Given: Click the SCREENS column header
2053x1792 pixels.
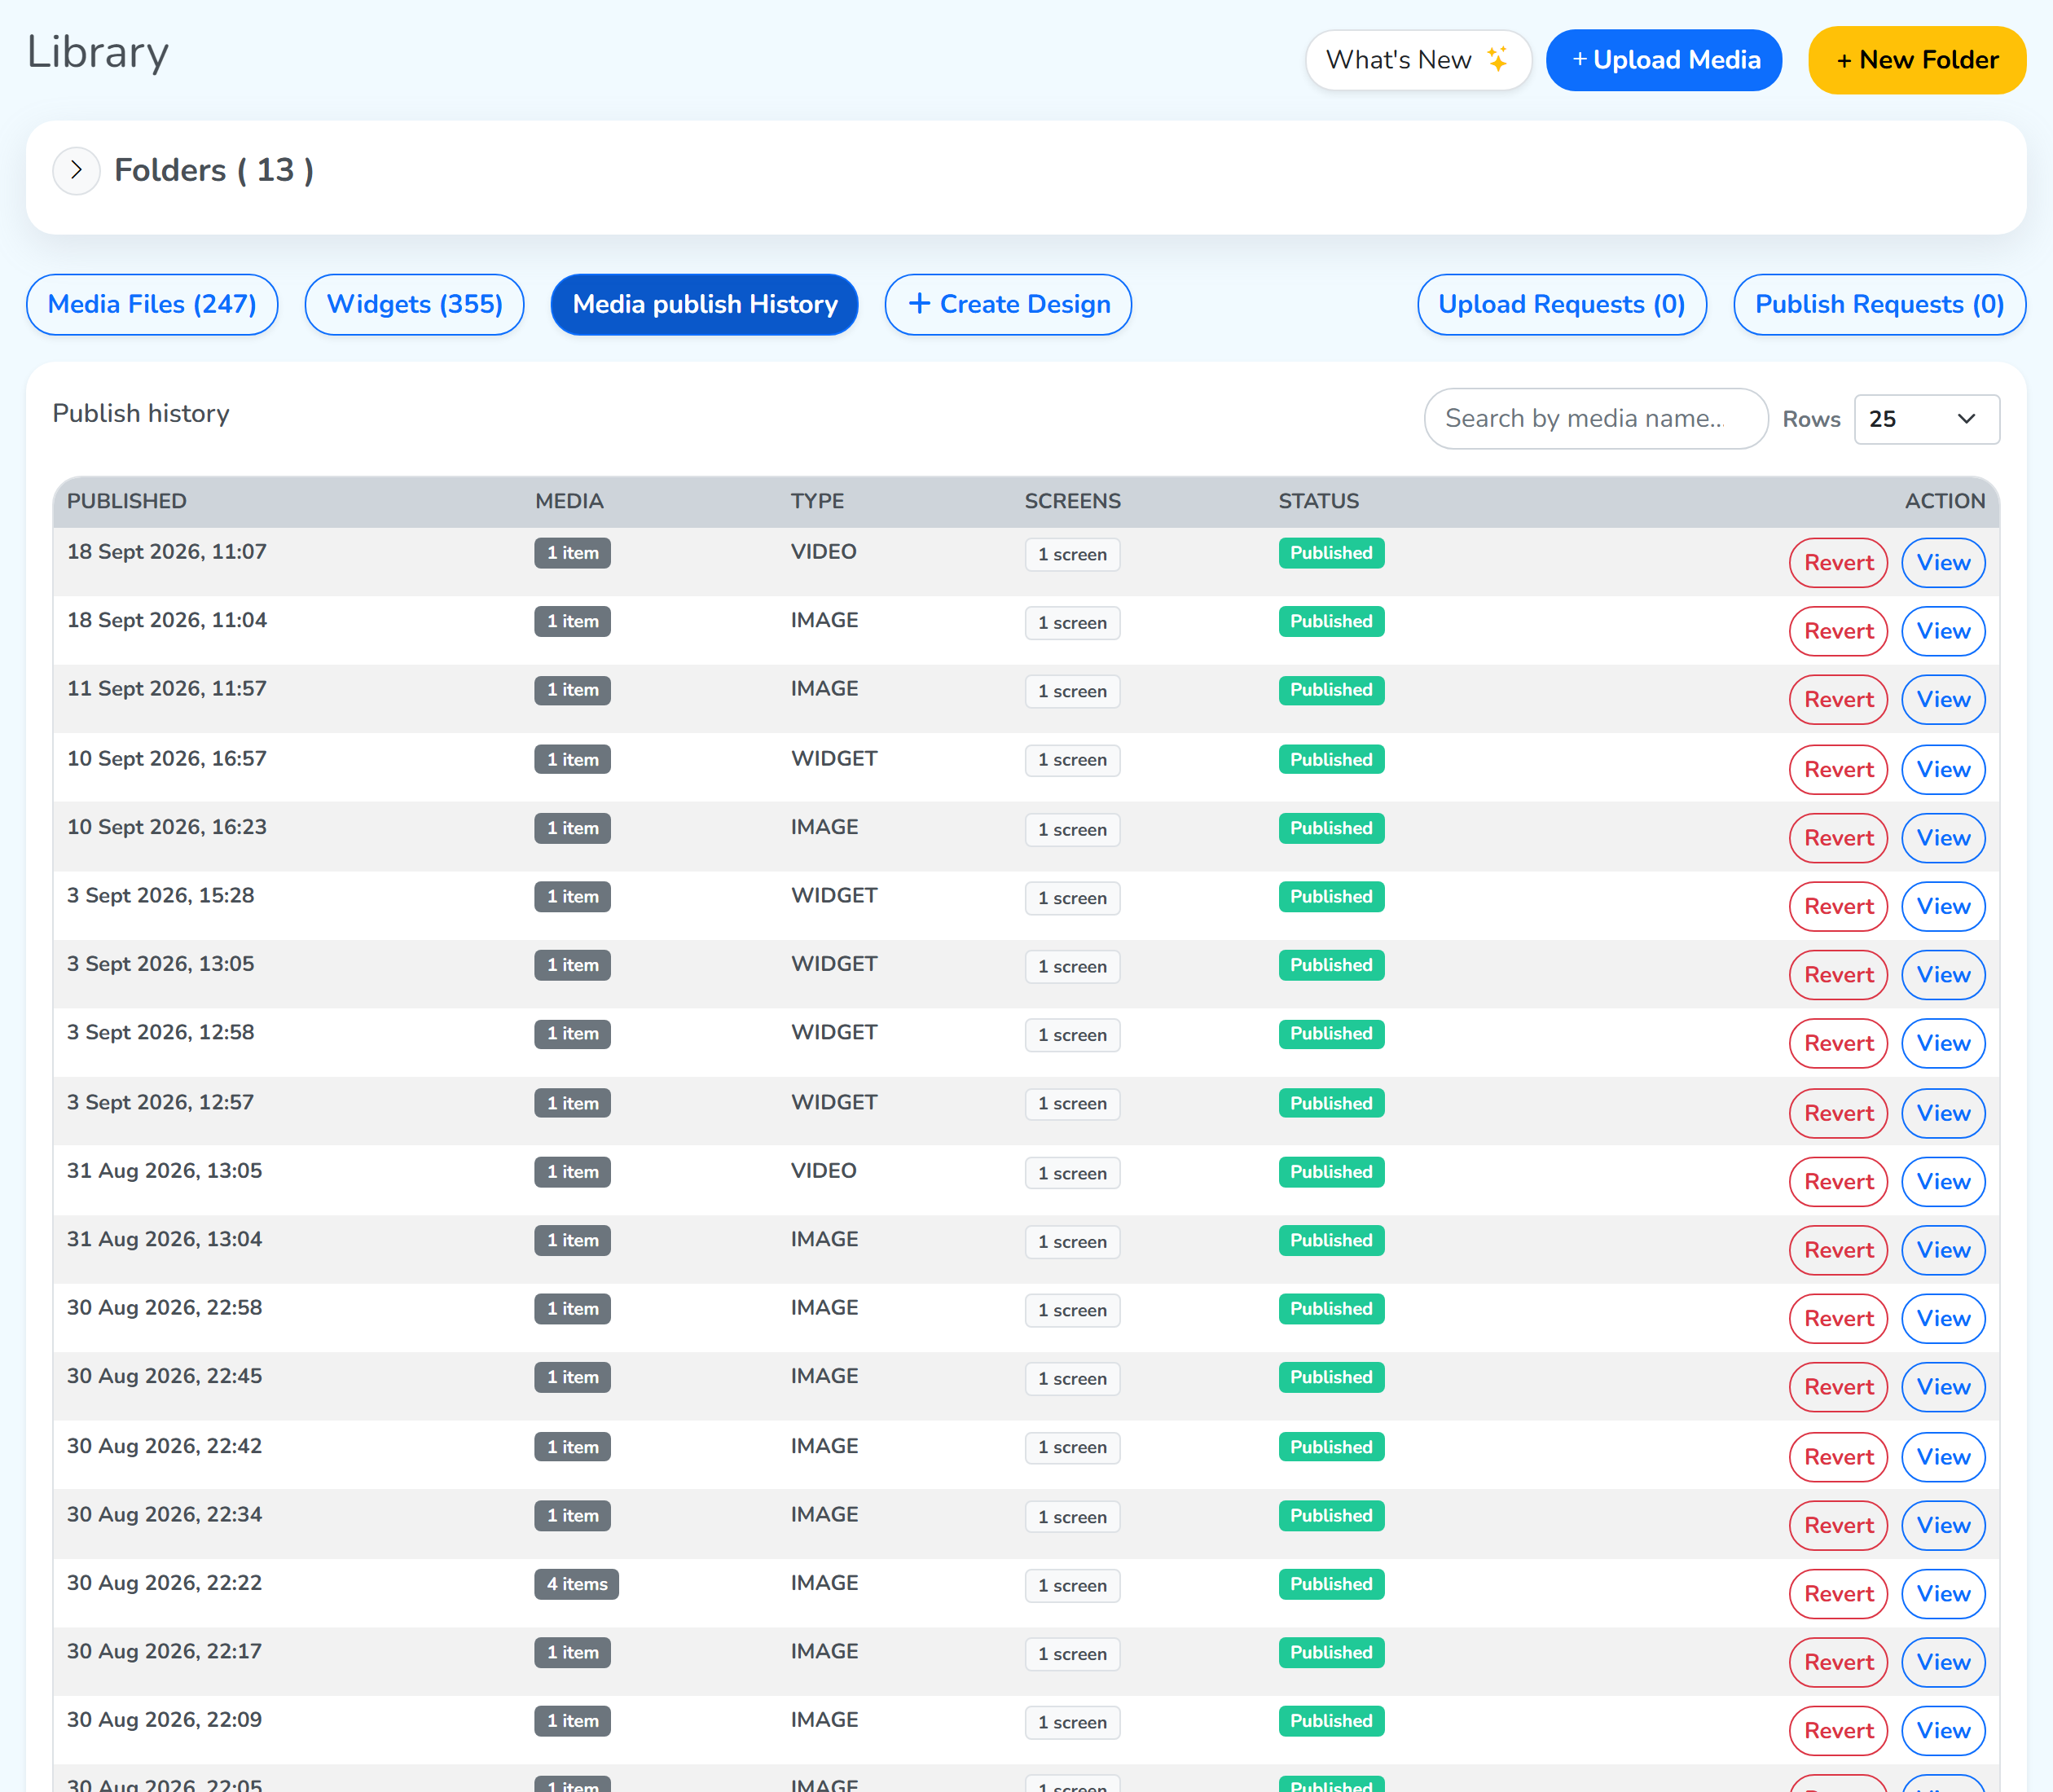Looking at the screenshot, I should [1072, 501].
